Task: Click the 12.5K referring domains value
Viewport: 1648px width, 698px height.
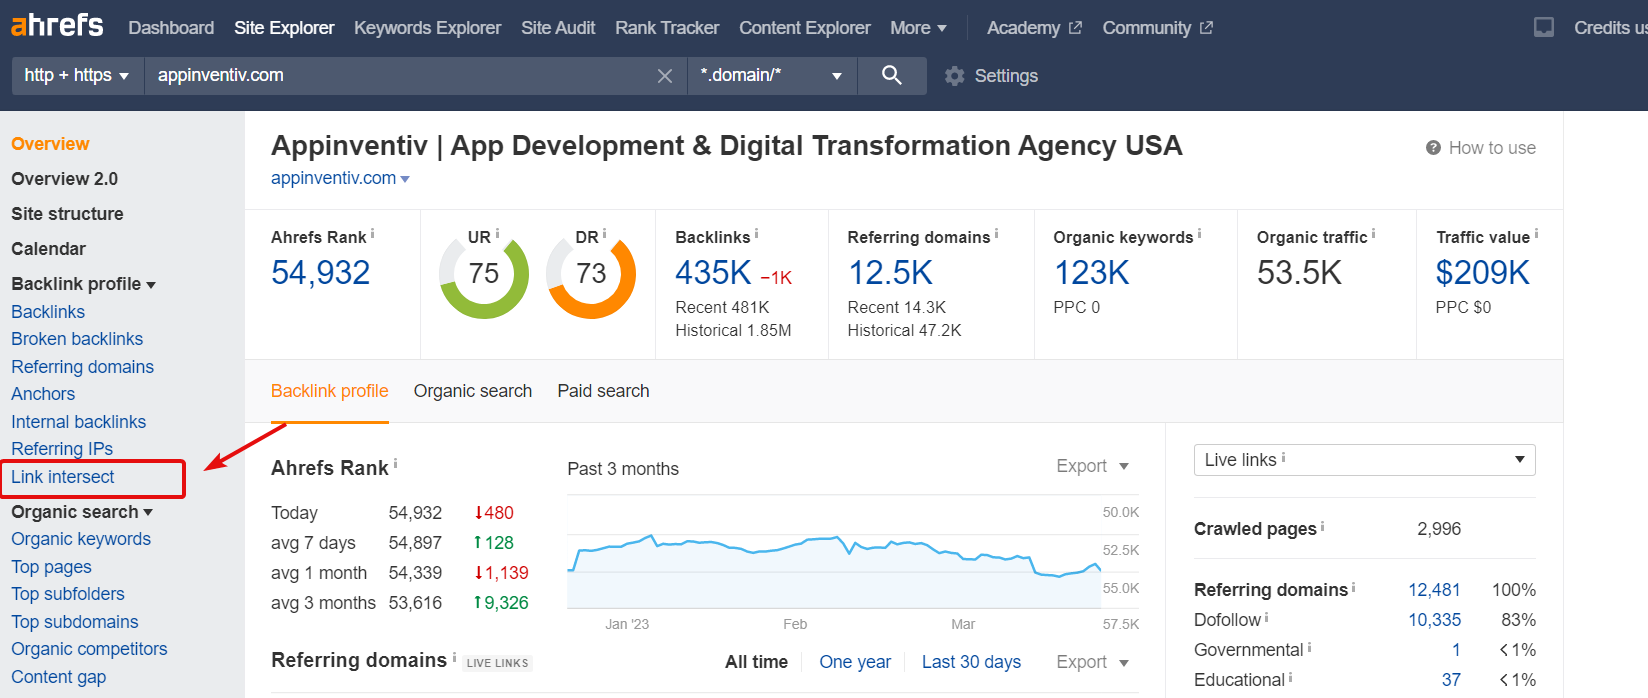Action: (890, 272)
